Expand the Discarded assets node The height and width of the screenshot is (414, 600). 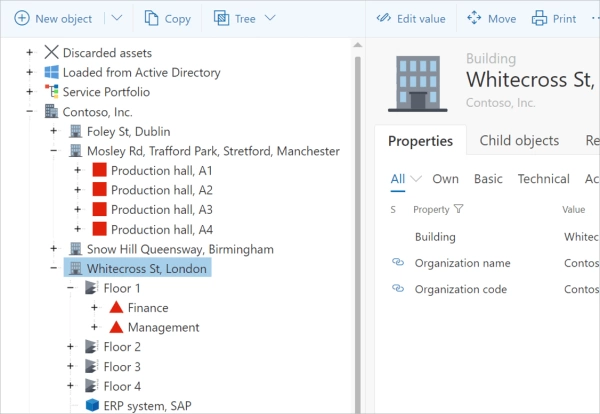pos(29,52)
